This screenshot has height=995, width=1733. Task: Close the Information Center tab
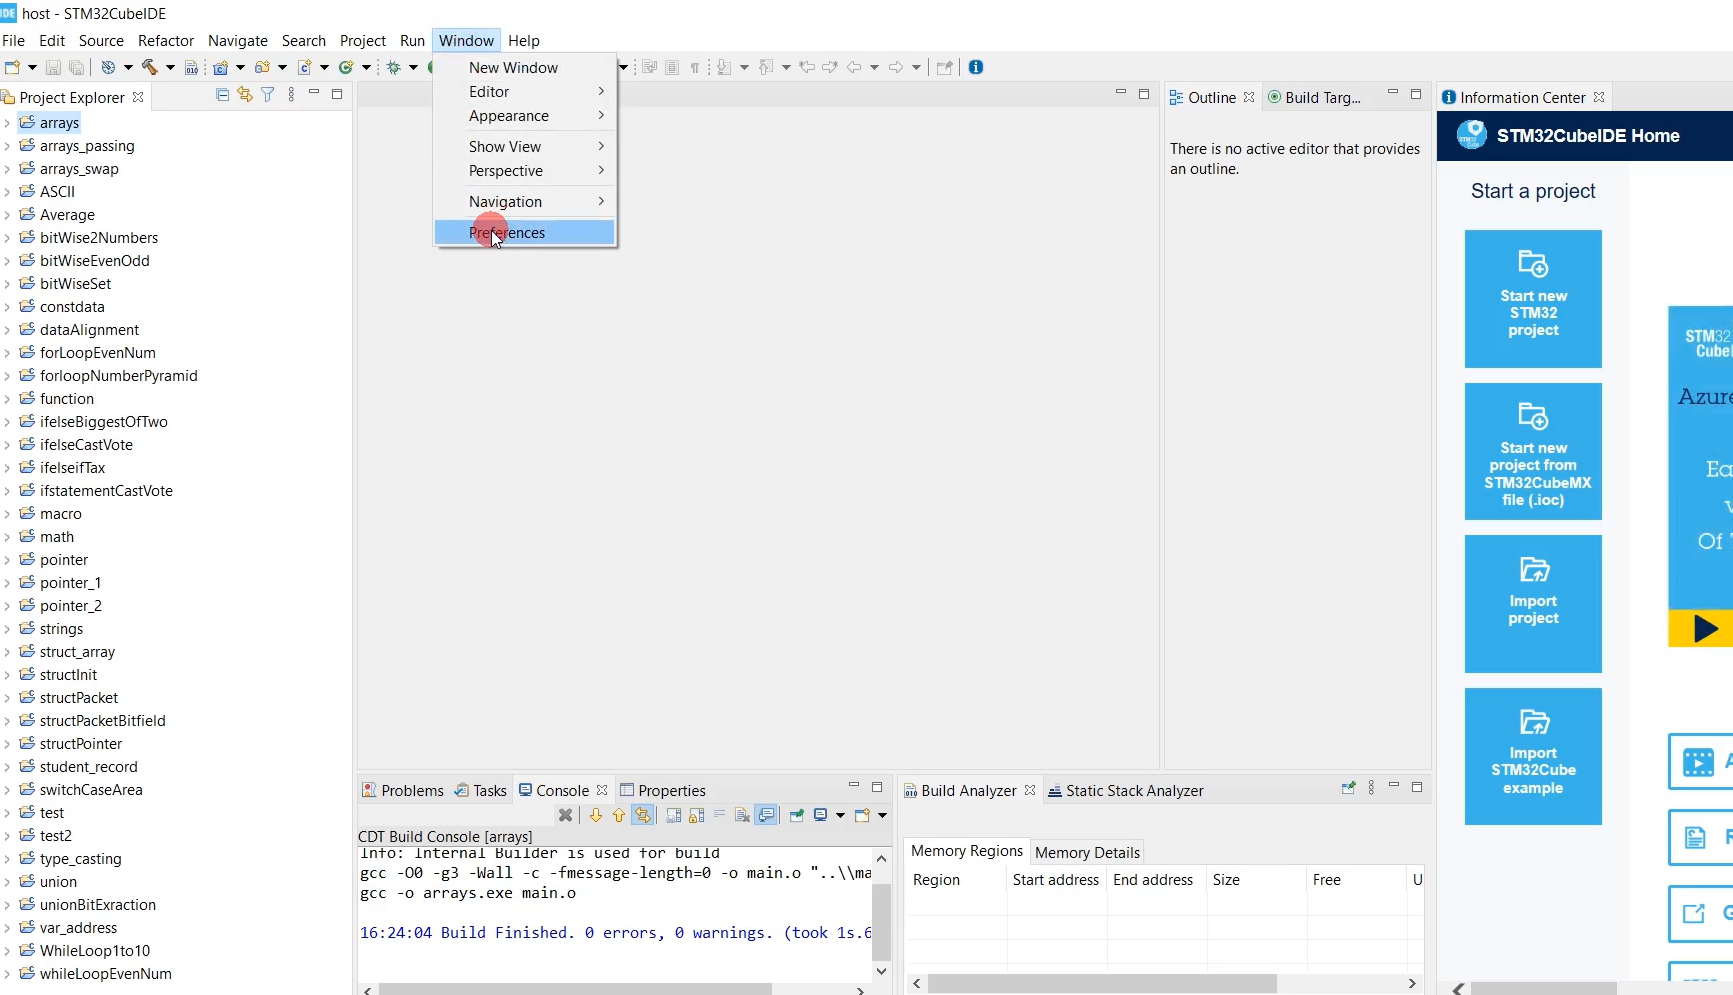pyautogui.click(x=1599, y=97)
